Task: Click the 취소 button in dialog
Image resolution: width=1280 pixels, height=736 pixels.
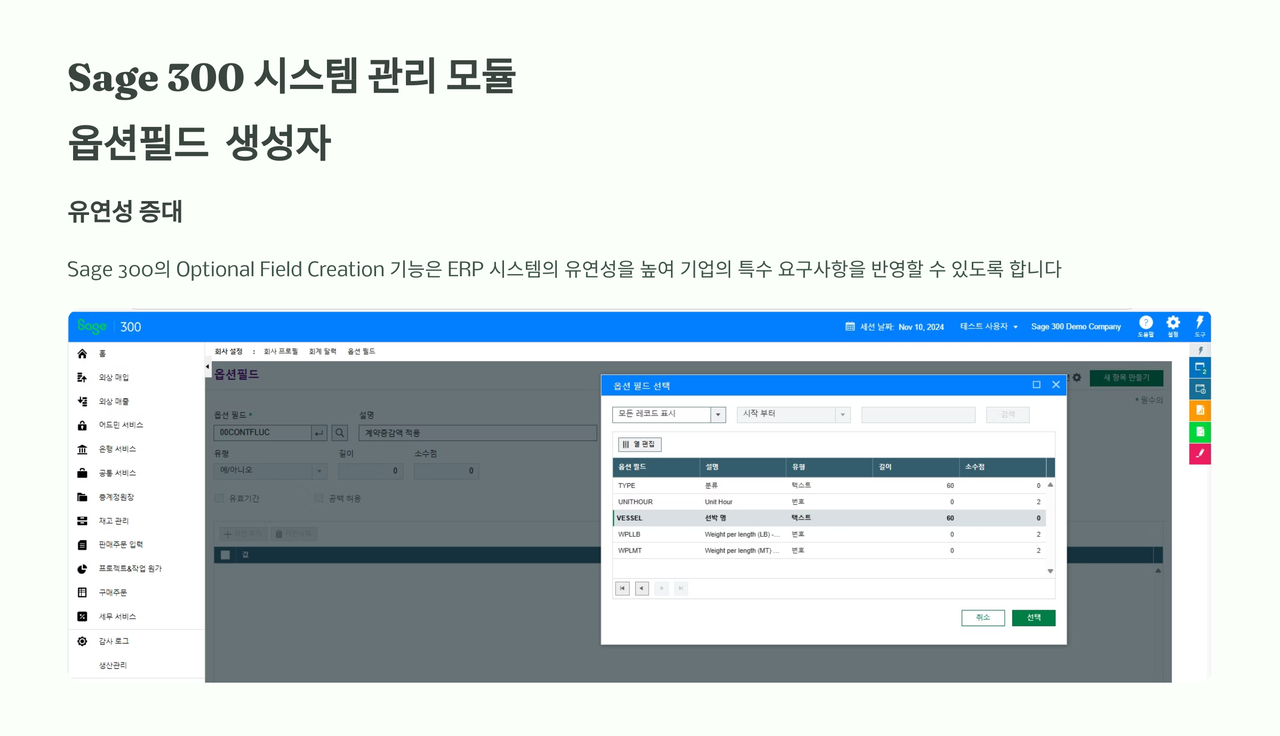Action: tap(983, 618)
